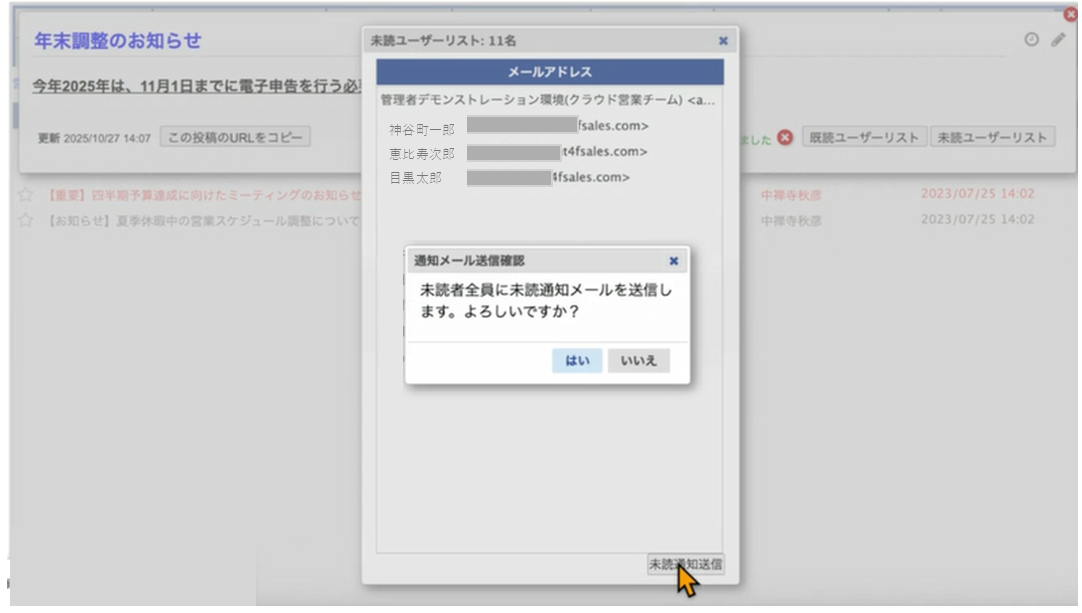Close the announcement overlay with top-right red X

pos(1072,14)
